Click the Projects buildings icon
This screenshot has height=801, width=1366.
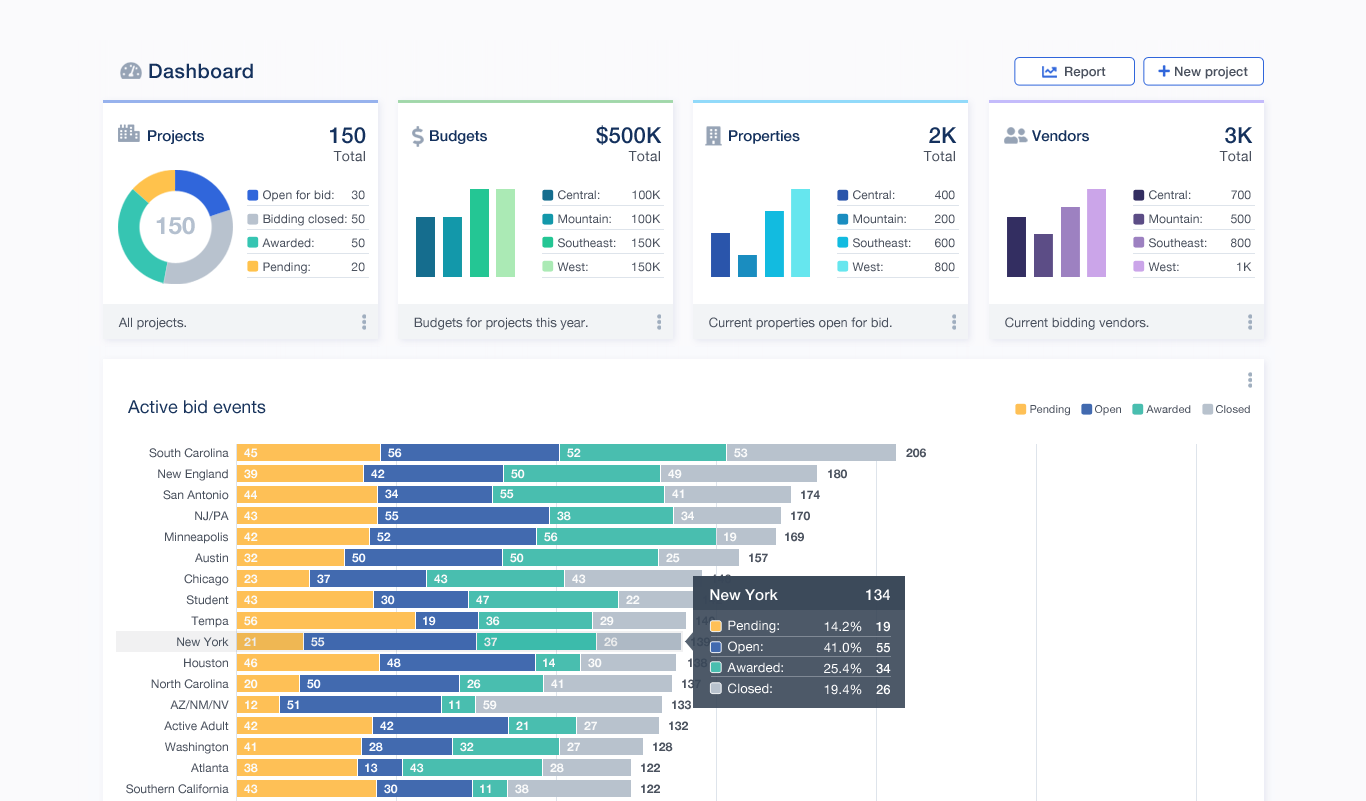[129, 134]
